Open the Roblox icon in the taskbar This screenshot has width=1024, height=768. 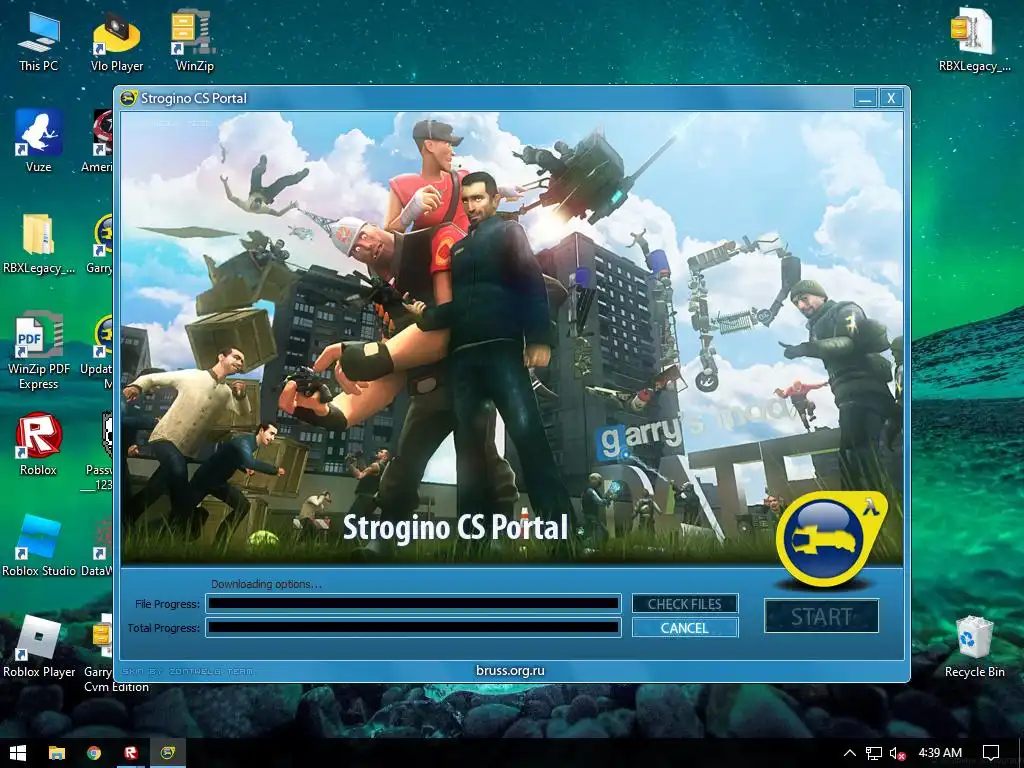click(x=131, y=753)
